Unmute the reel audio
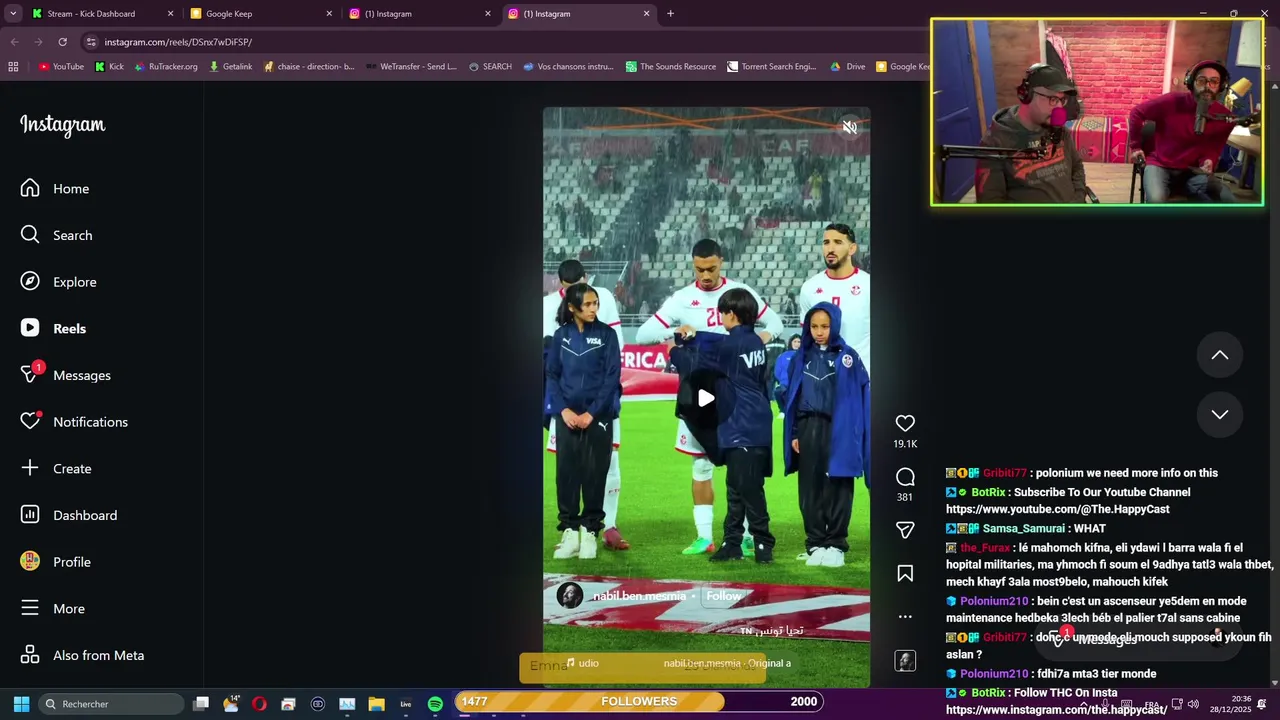 pyautogui.click(x=849, y=127)
